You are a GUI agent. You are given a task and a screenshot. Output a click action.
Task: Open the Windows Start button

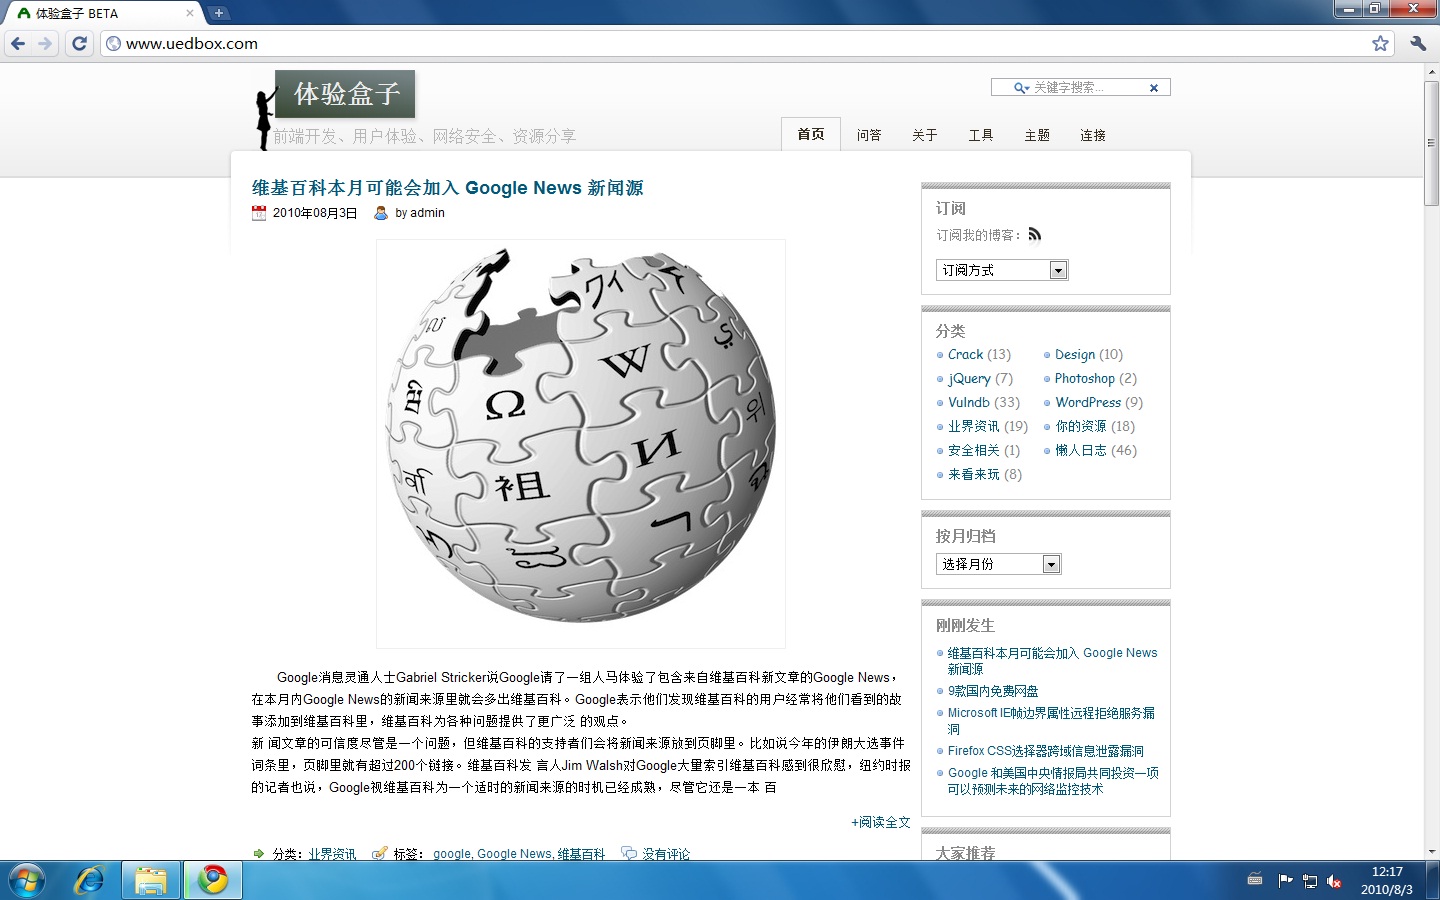[27, 881]
